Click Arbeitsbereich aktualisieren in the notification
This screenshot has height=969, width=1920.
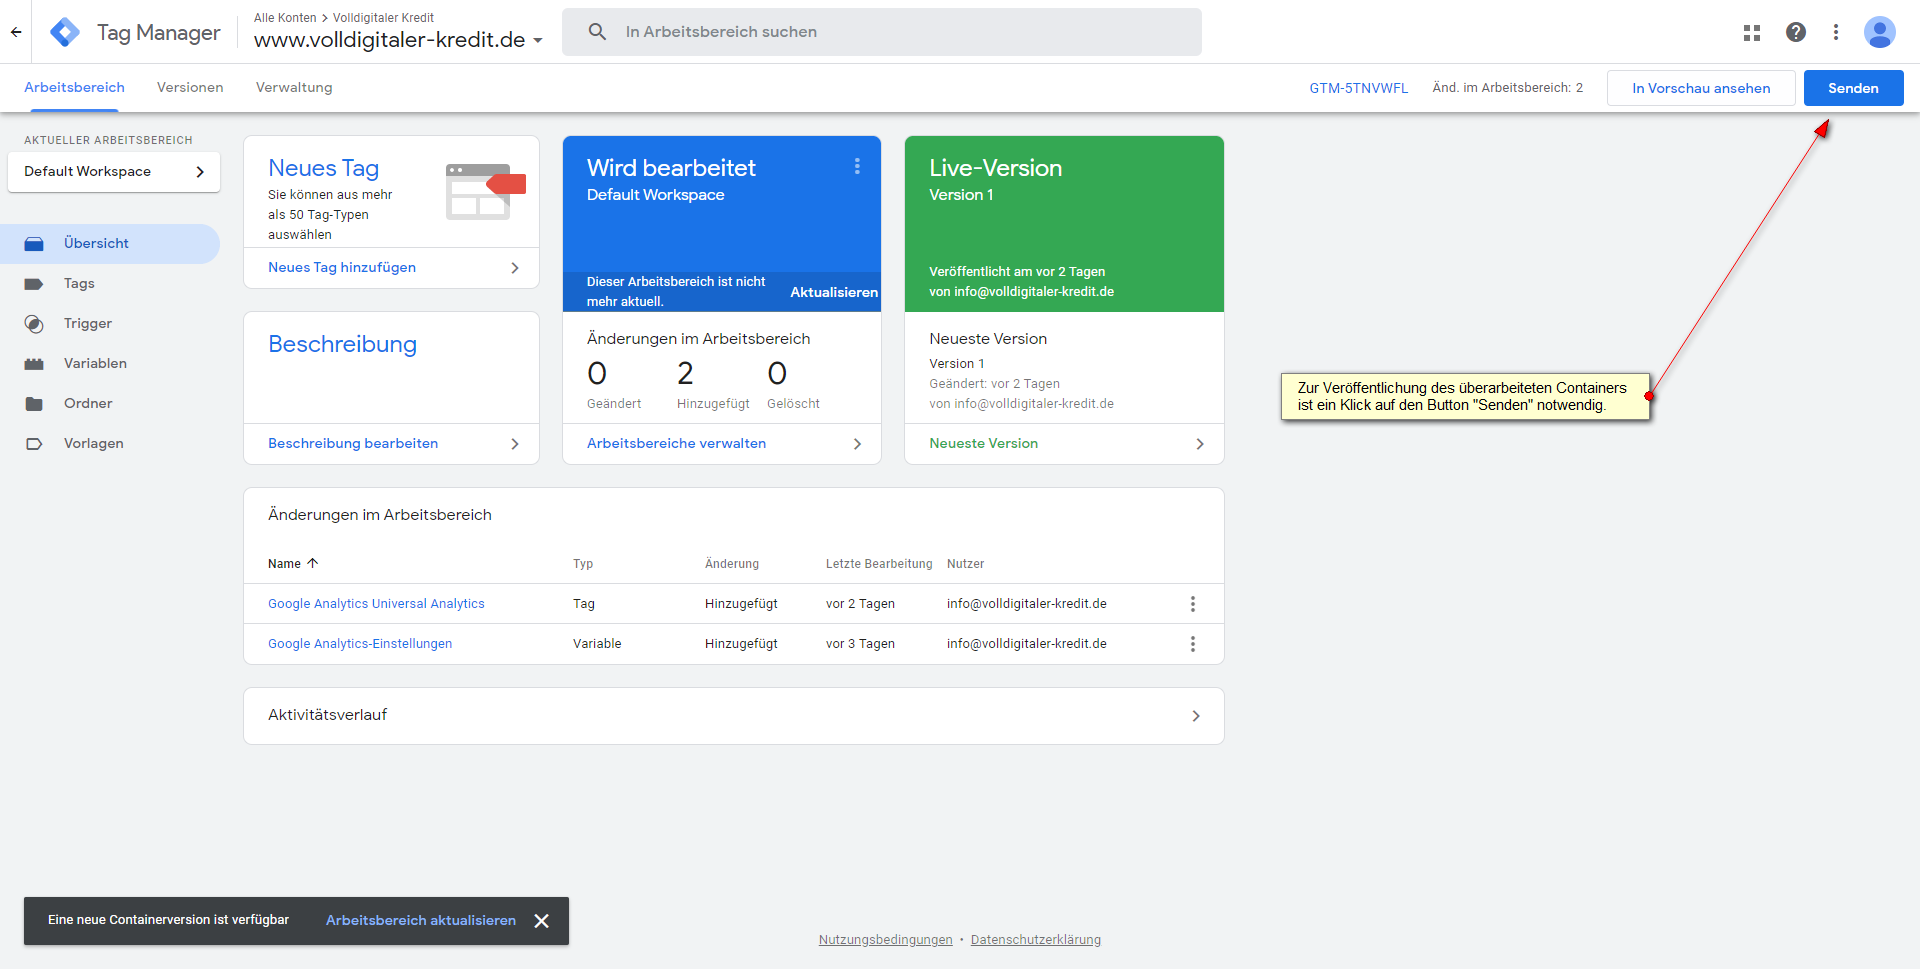(x=421, y=921)
